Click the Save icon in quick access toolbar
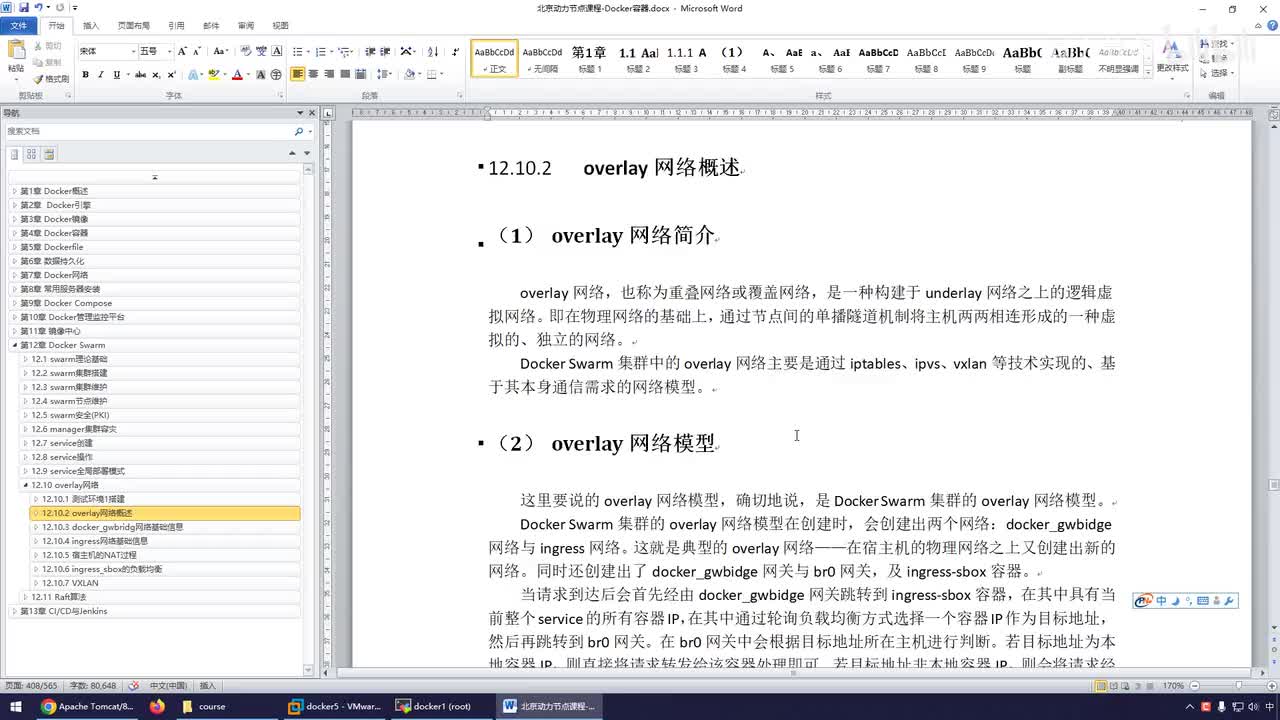Viewport: 1280px width, 720px height. point(23,8)
